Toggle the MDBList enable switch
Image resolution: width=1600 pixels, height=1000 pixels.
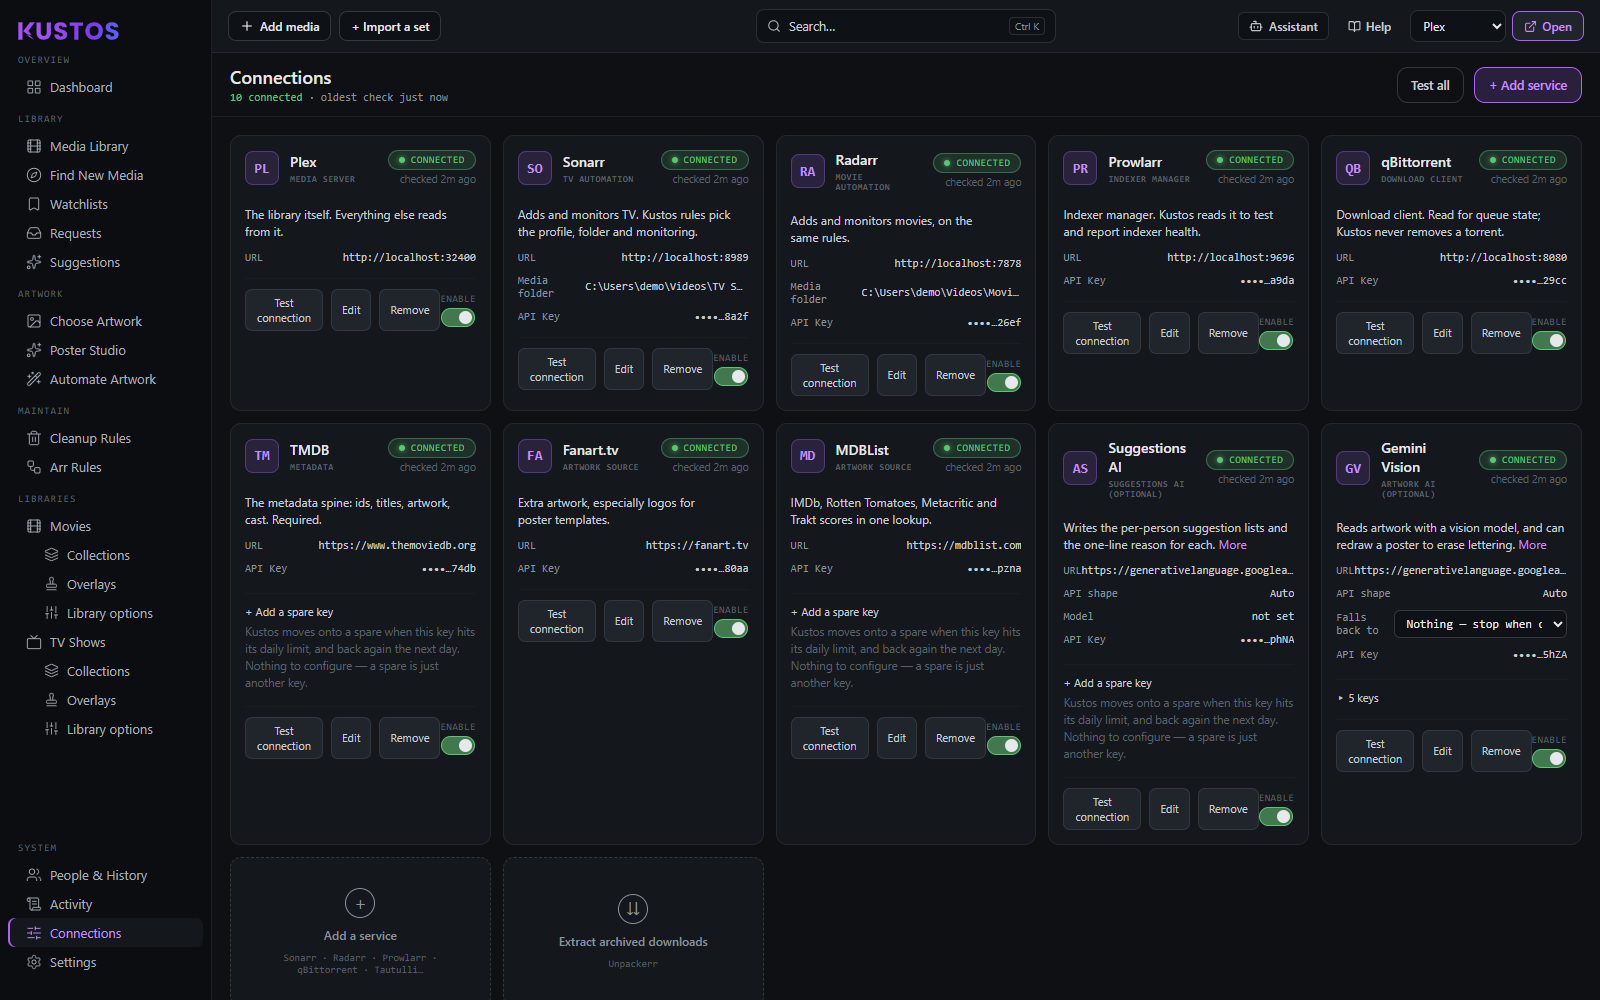pos(1004,746)
